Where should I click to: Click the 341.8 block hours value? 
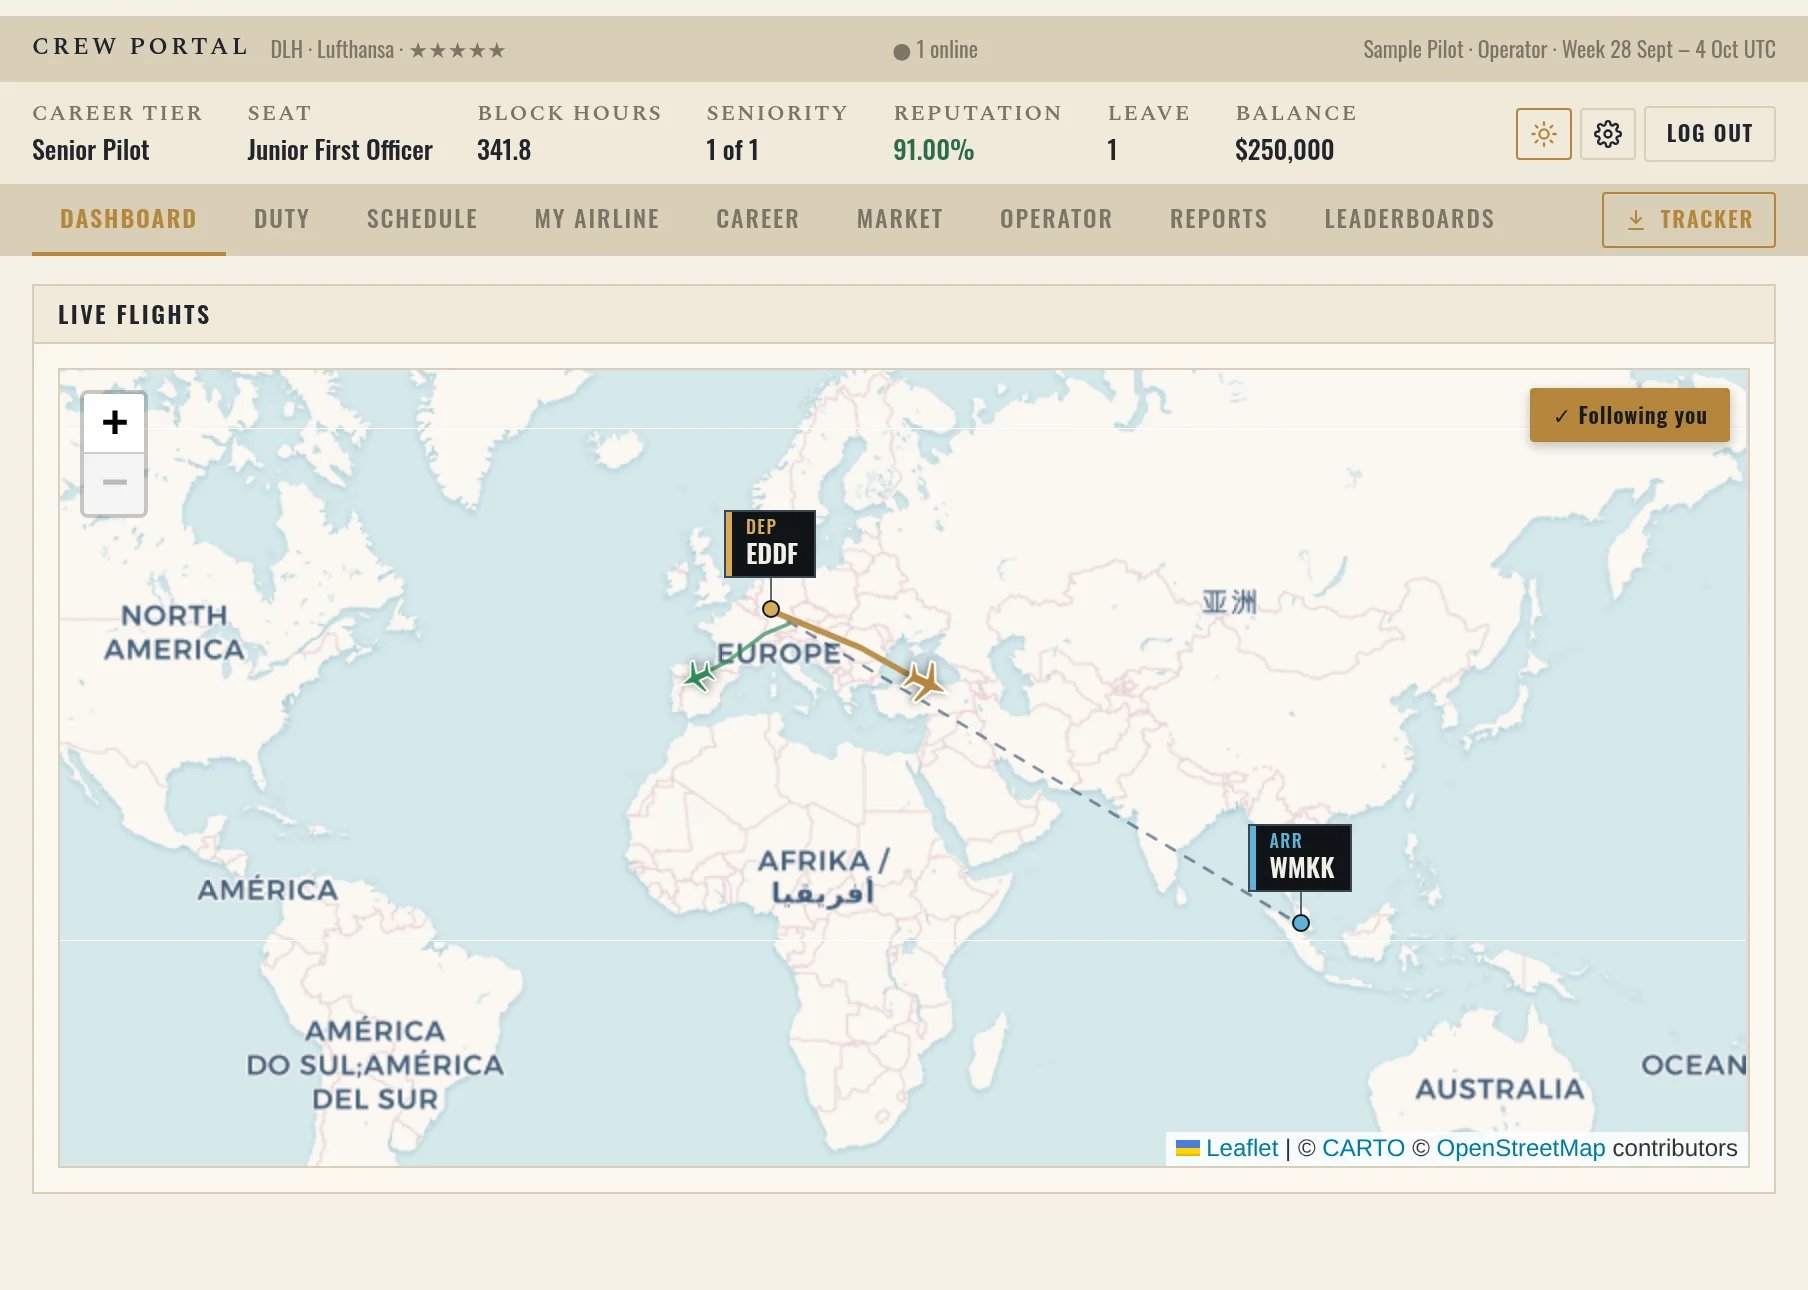504,150
